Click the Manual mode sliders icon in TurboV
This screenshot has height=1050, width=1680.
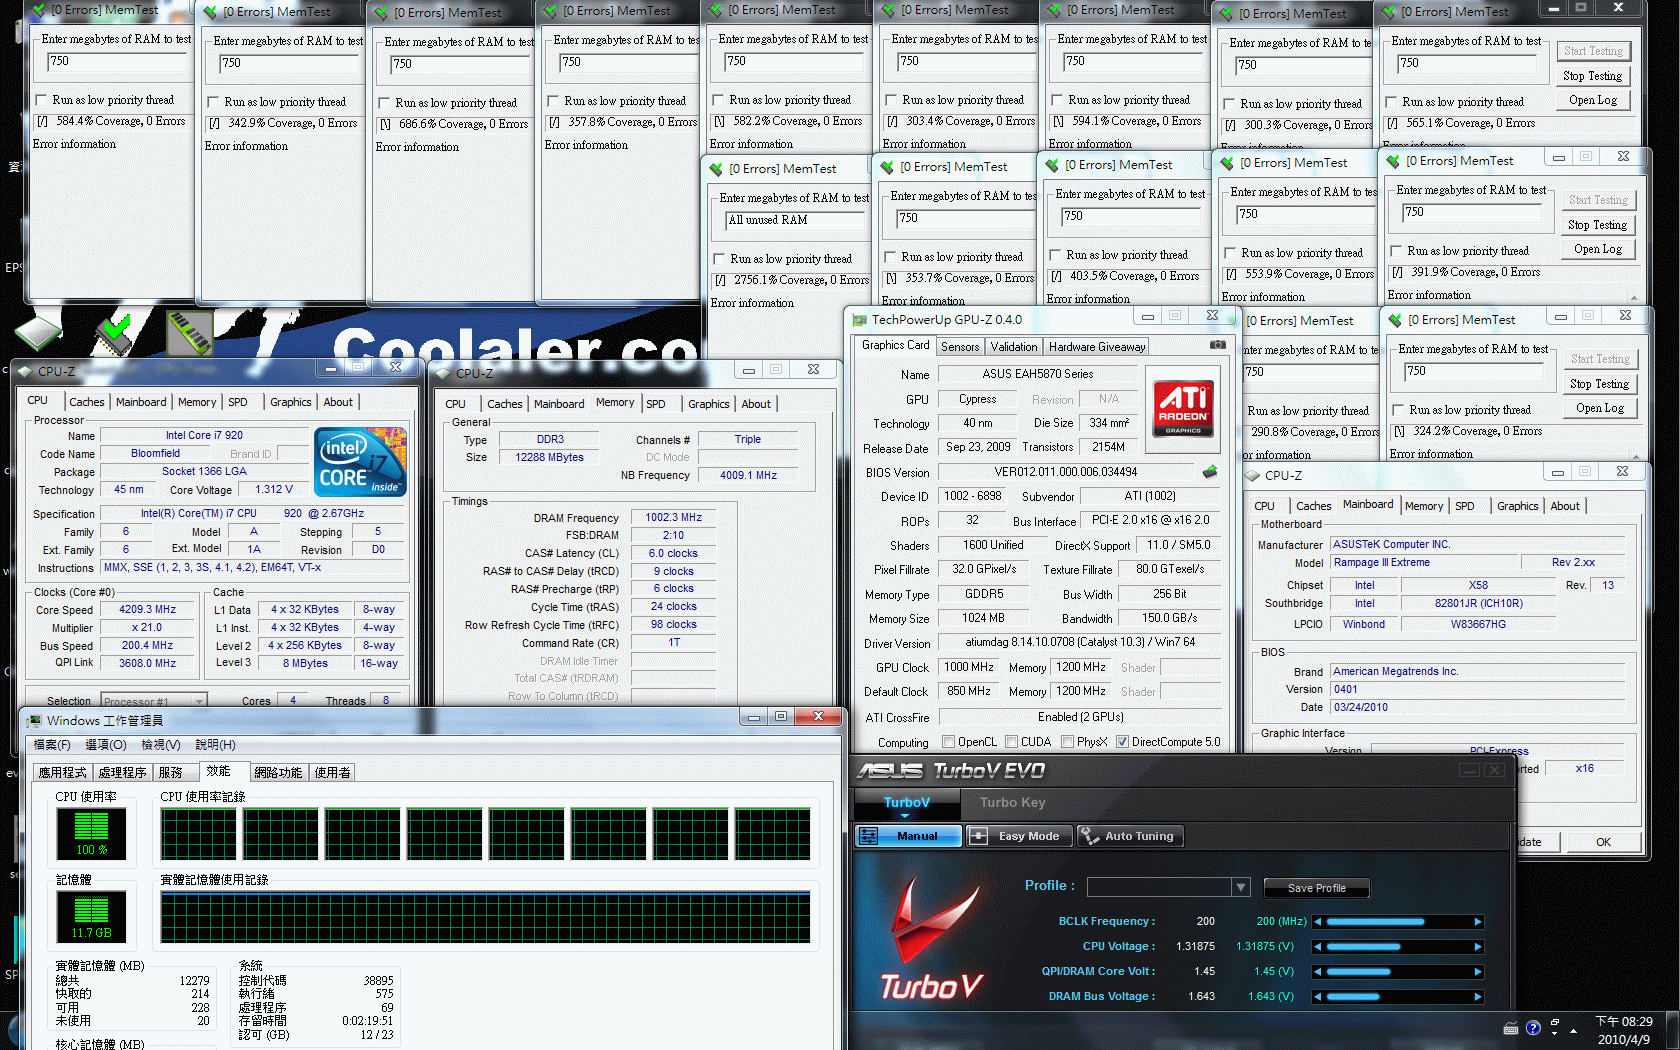click(x=869, y=836)
